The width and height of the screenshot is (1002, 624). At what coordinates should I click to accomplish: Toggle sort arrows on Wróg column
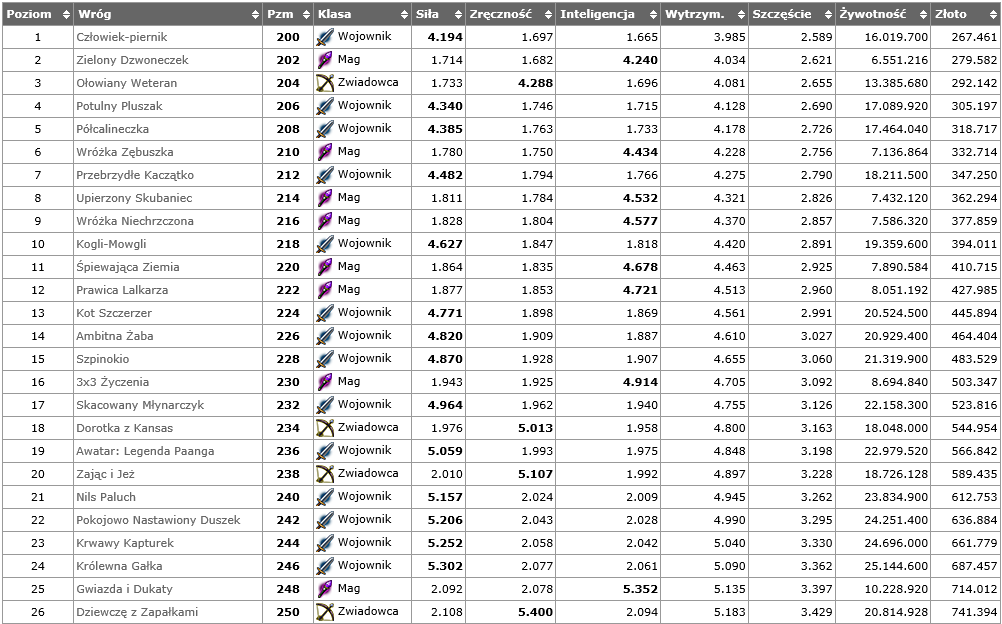pos(256,14)
